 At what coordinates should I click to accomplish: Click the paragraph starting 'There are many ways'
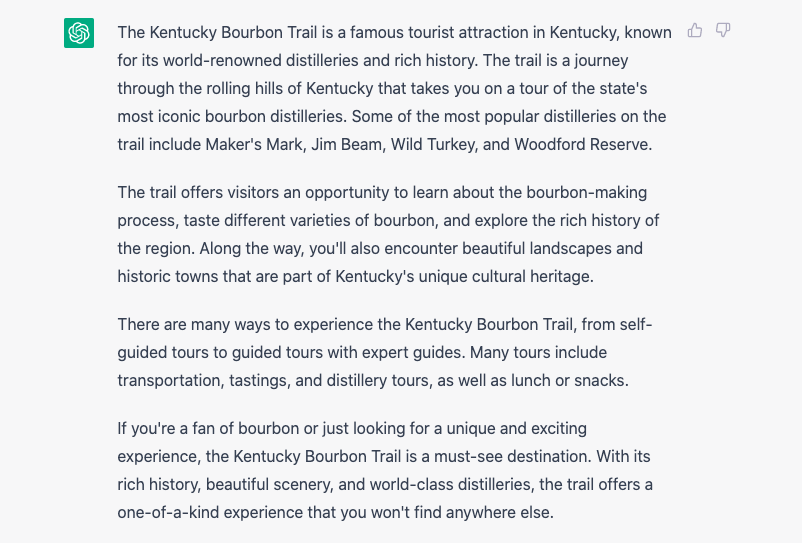tap(385, 352)
